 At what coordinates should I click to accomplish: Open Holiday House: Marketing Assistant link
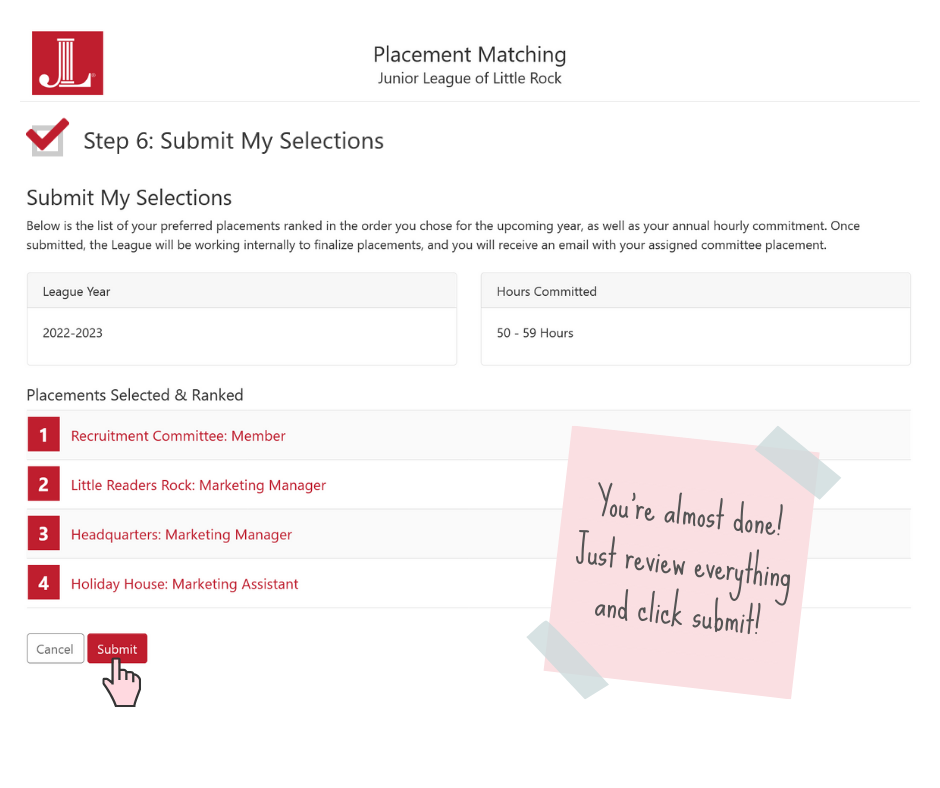pos(184,584)
